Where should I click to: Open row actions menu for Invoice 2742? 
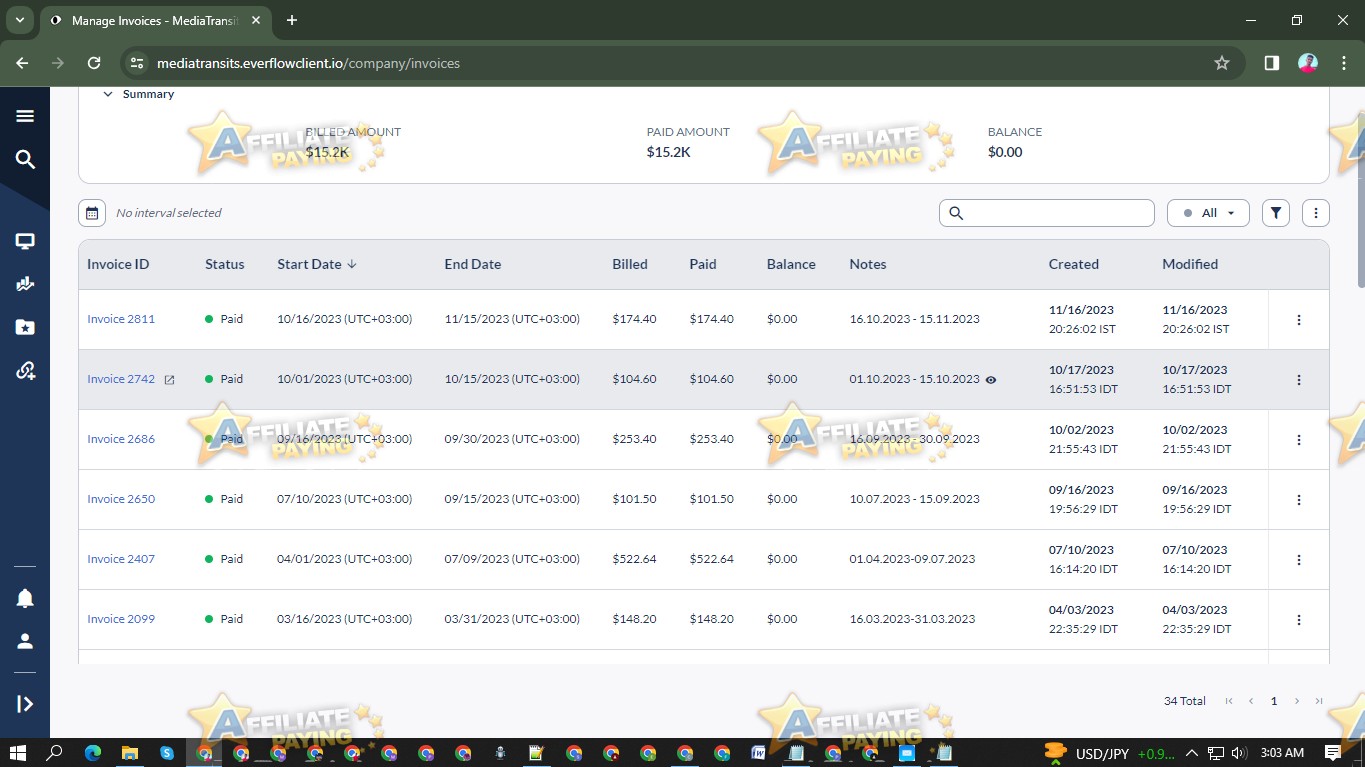click(1299, 380)
